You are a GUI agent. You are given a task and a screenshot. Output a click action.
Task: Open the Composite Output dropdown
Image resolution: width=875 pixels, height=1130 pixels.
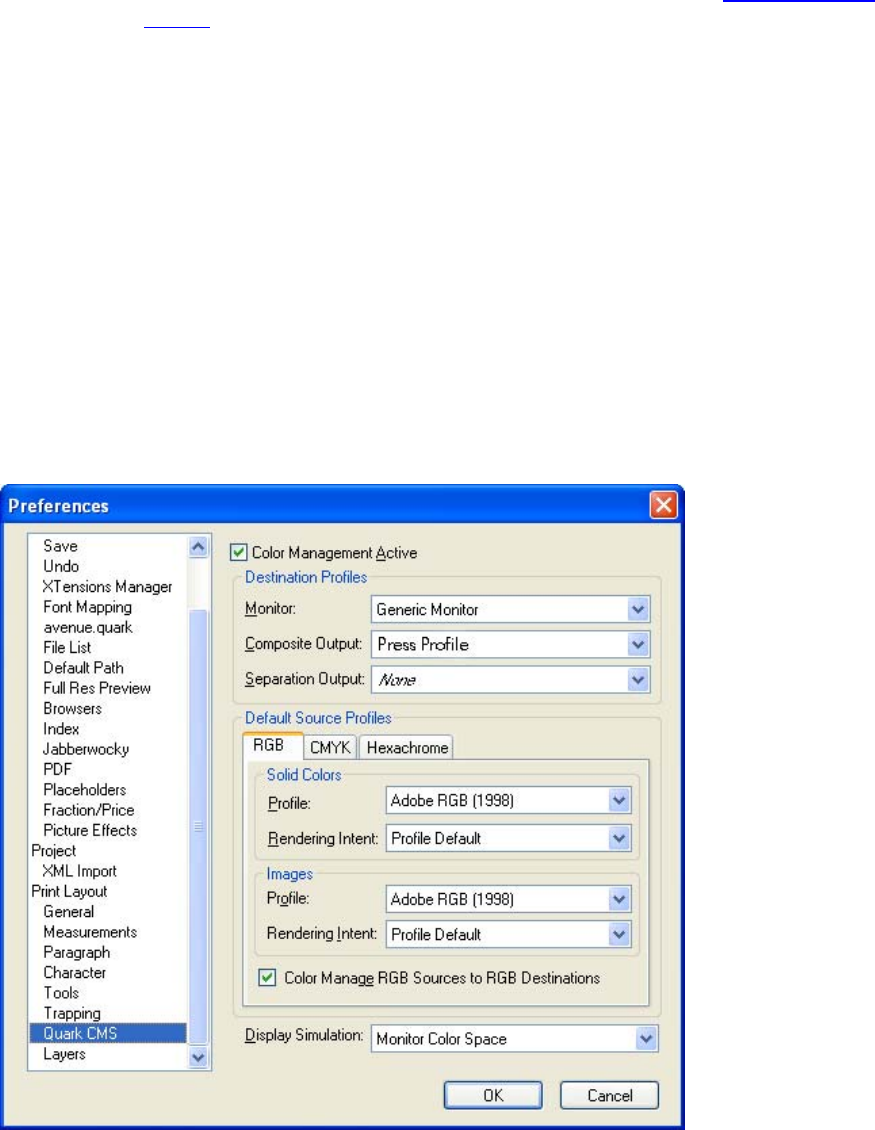point(510,644)
